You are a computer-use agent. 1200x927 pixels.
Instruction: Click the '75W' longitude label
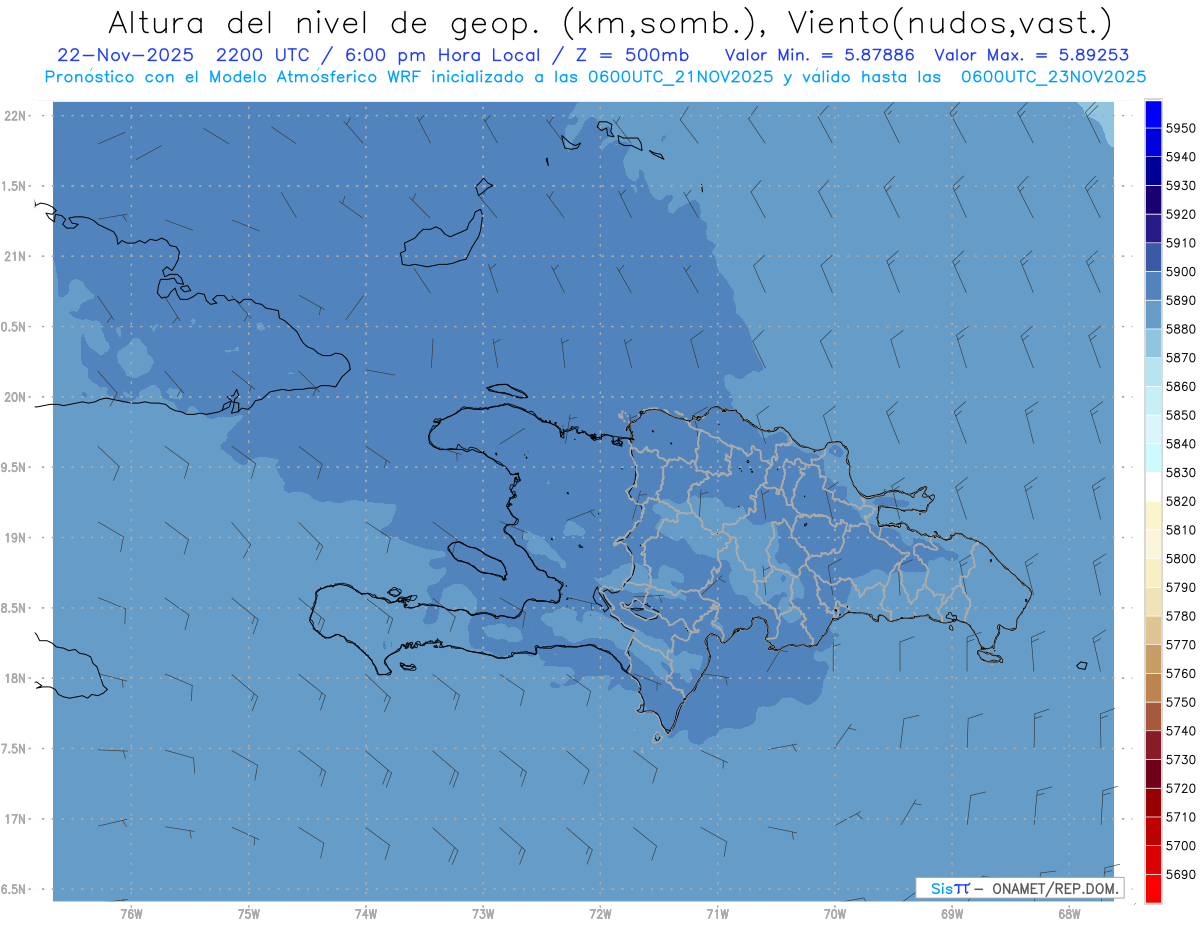coord(248,914)
